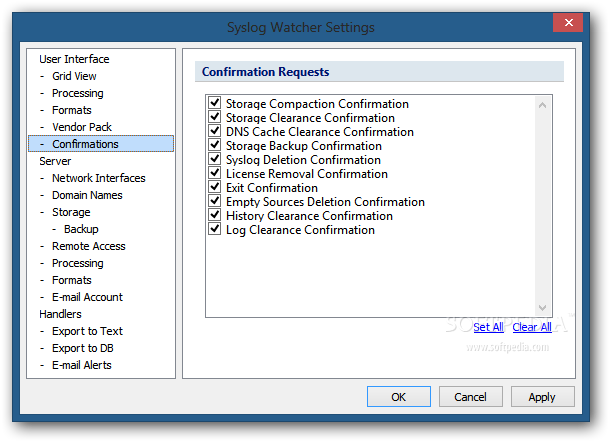This screenshot has height=442, width=610.
Task: Select the Log Clearance Confirmation label text
Action: [x=300, y=230]
